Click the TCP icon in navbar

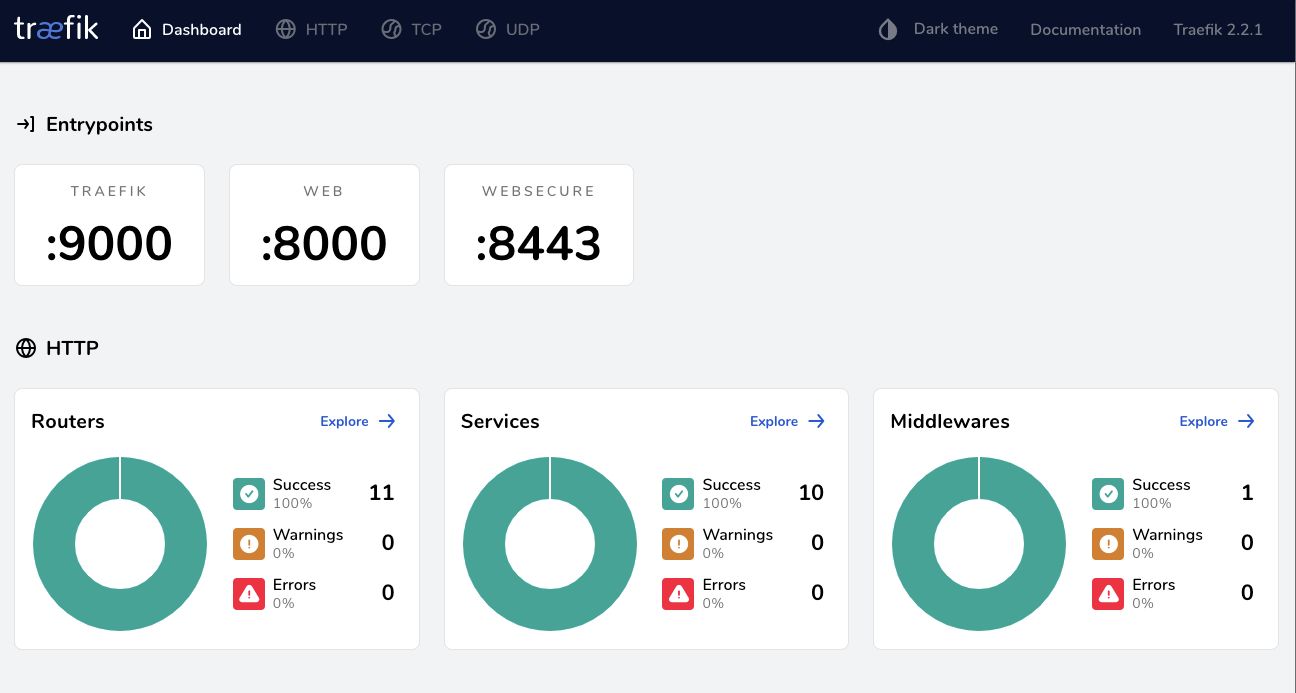(x=391, y=30)
